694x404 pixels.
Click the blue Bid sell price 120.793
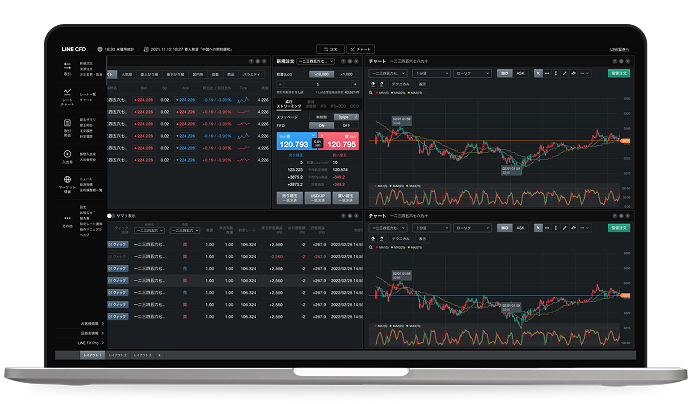click(x=296, y=145)
